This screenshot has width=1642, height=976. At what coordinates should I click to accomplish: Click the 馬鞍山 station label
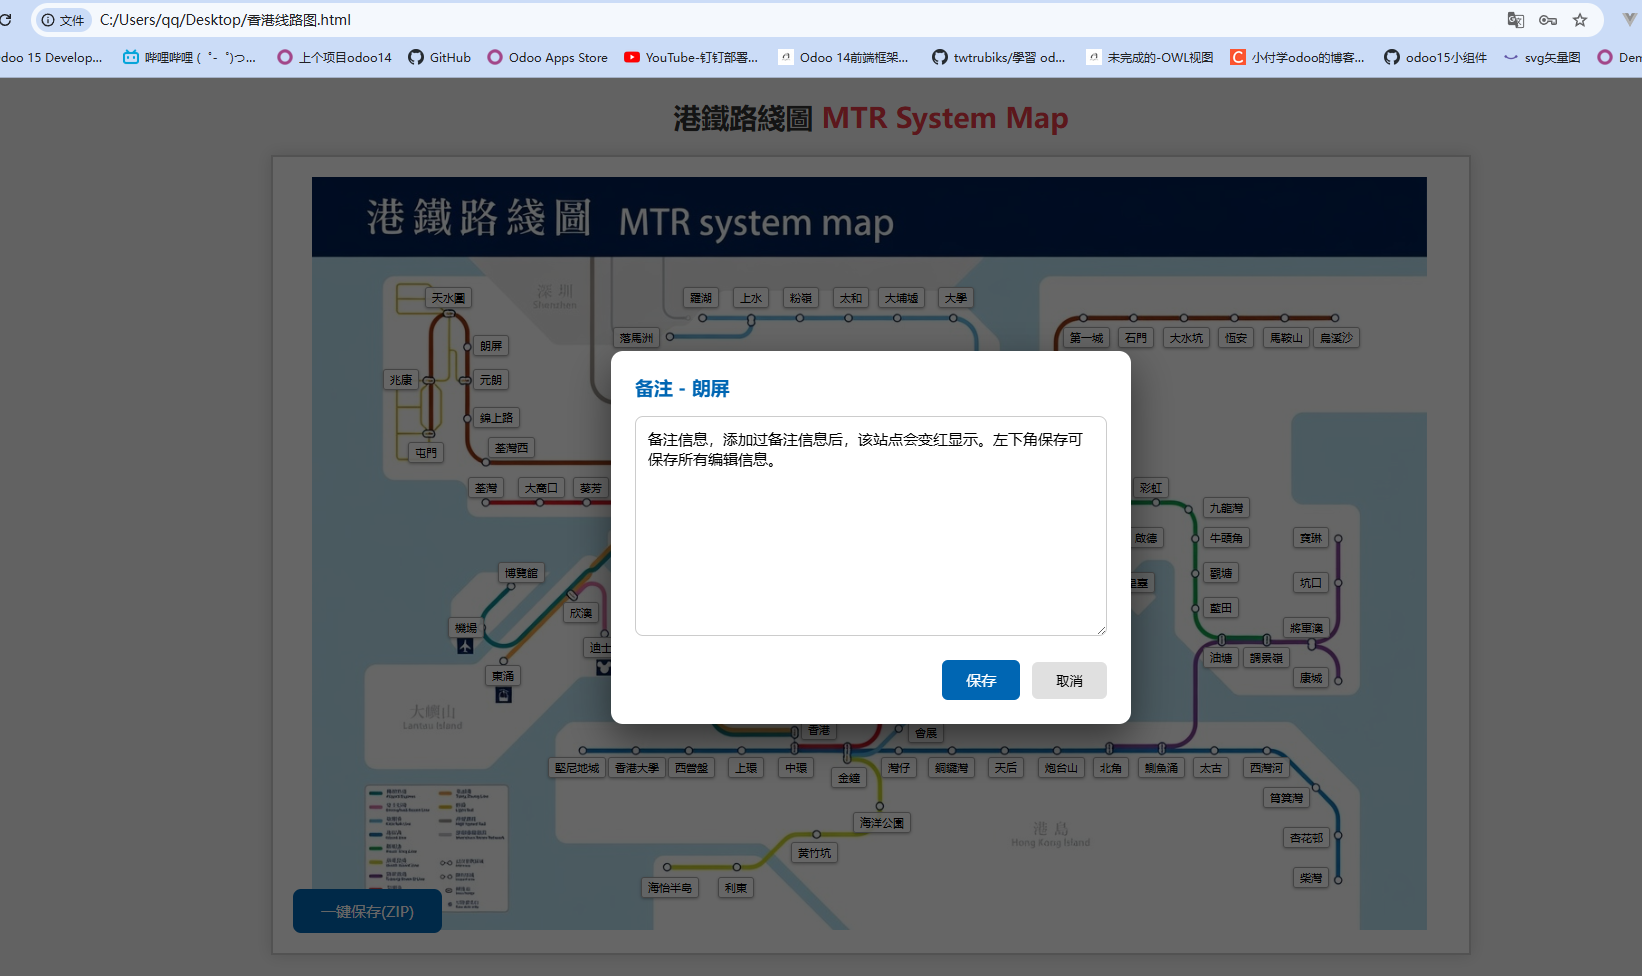coord(1286,338)
